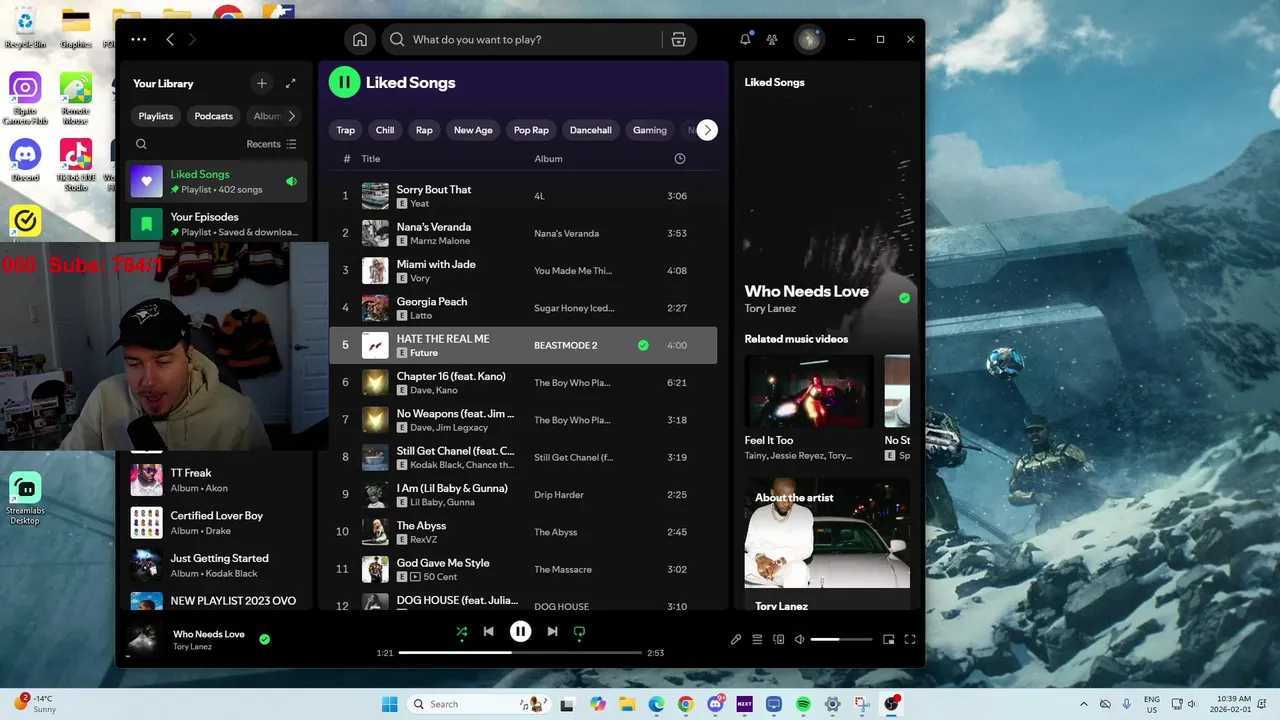This screenshot has height=720, width=1280.
Task: Pause playback in the bottom player bar
Action: [x=520, y=631]
